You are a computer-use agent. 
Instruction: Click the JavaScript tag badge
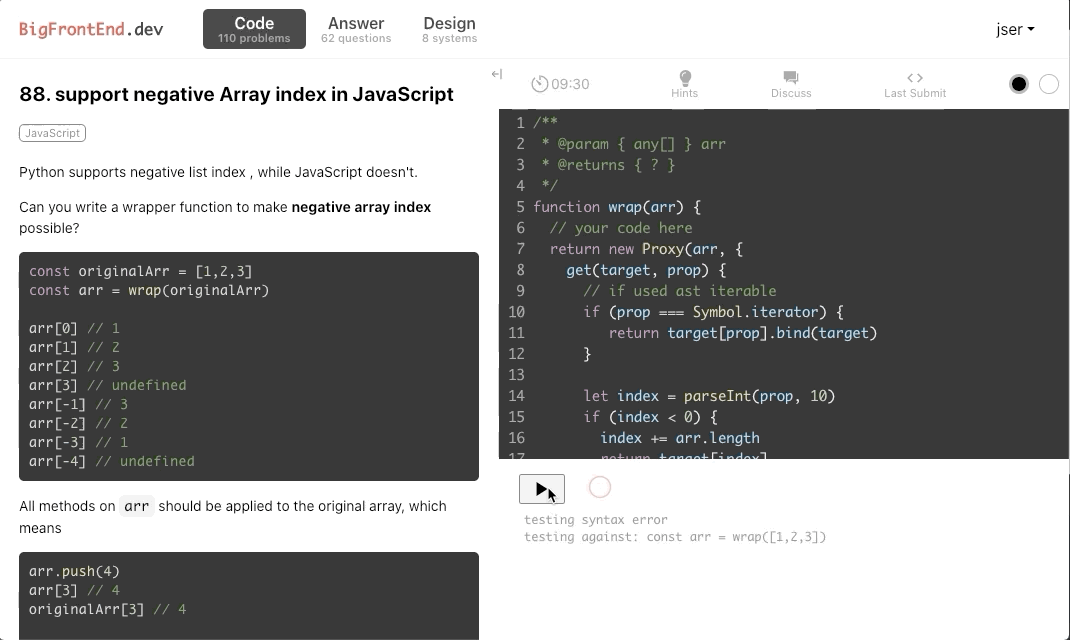(53, 133)
